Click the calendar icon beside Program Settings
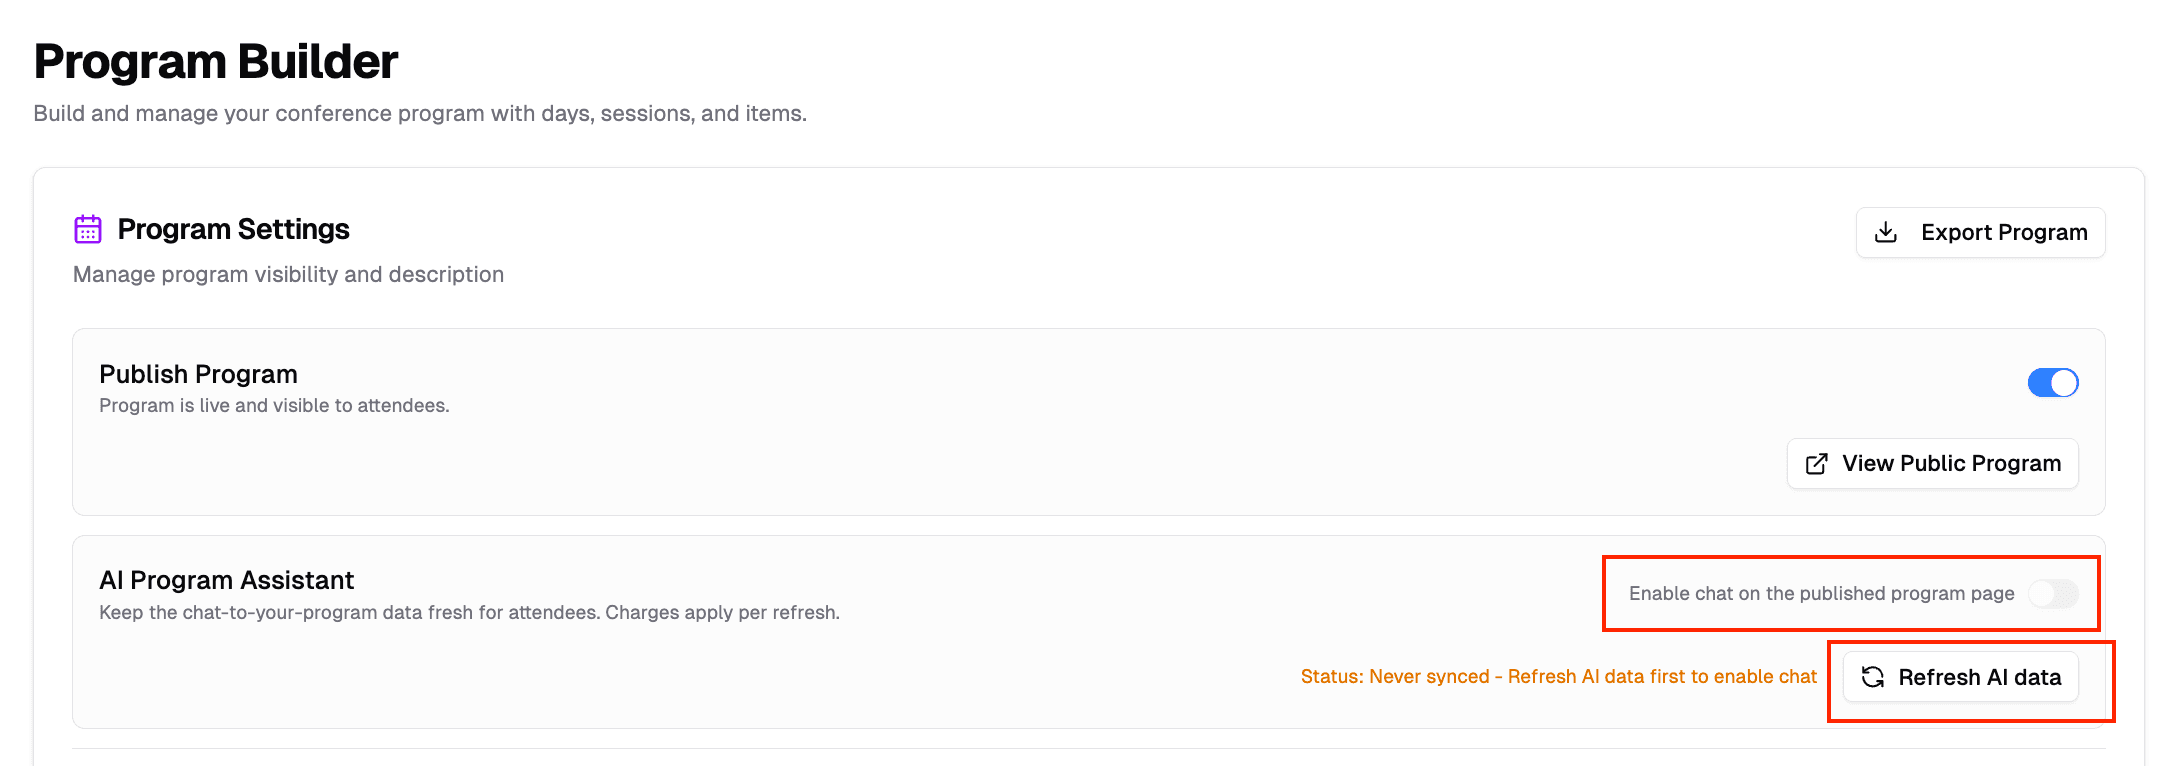 89,229
